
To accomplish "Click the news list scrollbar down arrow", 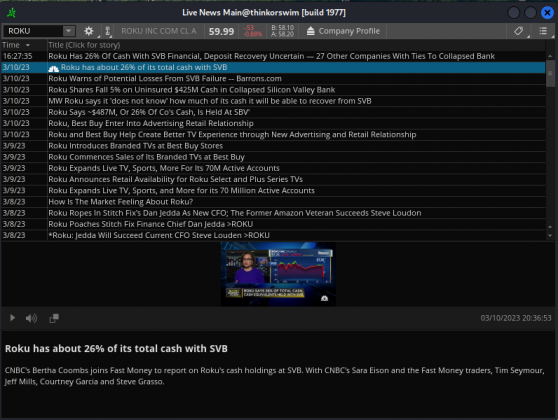I will [550, 235].
